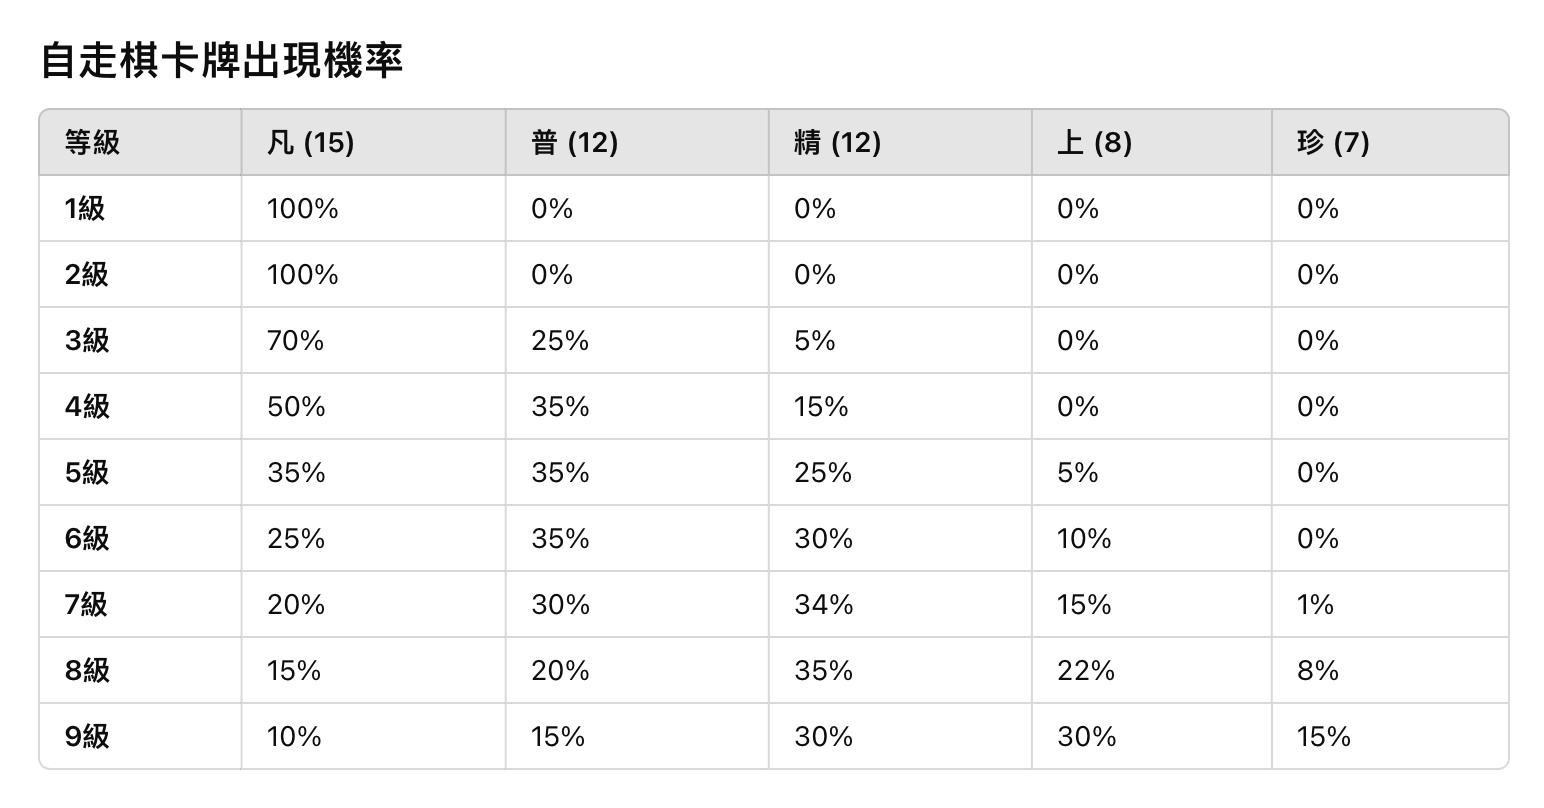Click the 自走棋卡牌出現機率 title

pyautogui.click(x=221, y=60)
